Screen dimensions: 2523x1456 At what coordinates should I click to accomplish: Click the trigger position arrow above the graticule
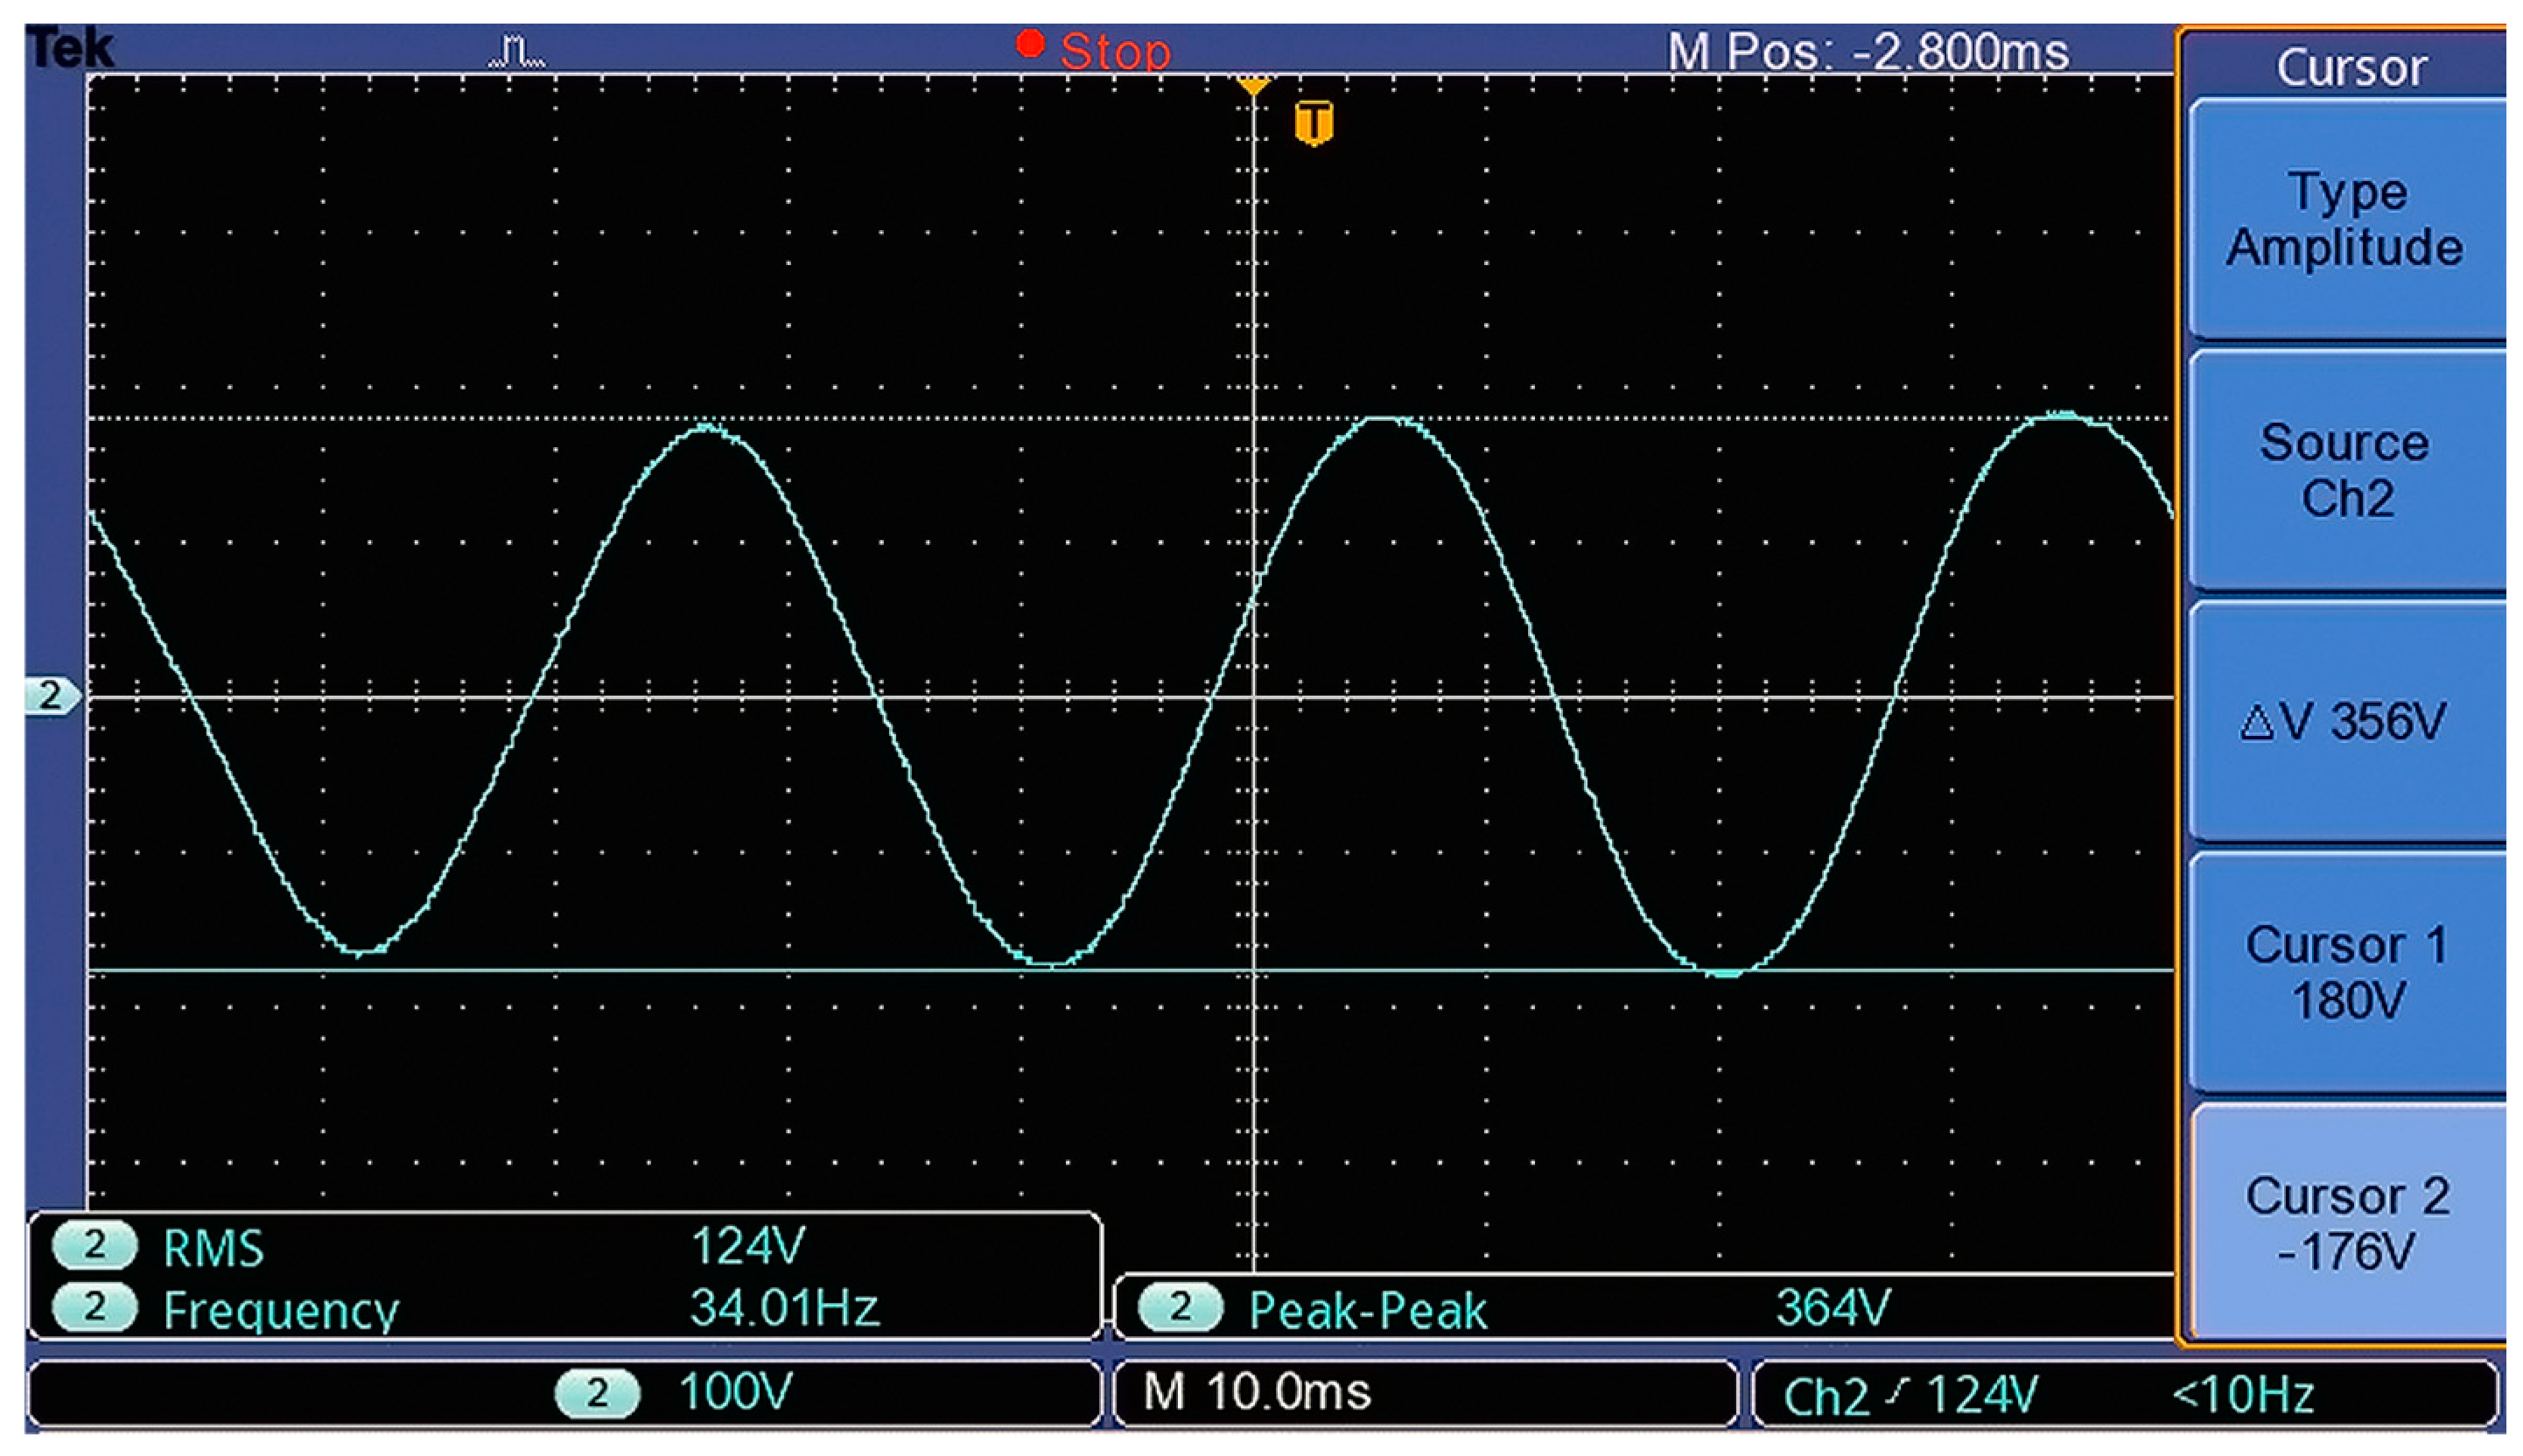point(1254,88)
